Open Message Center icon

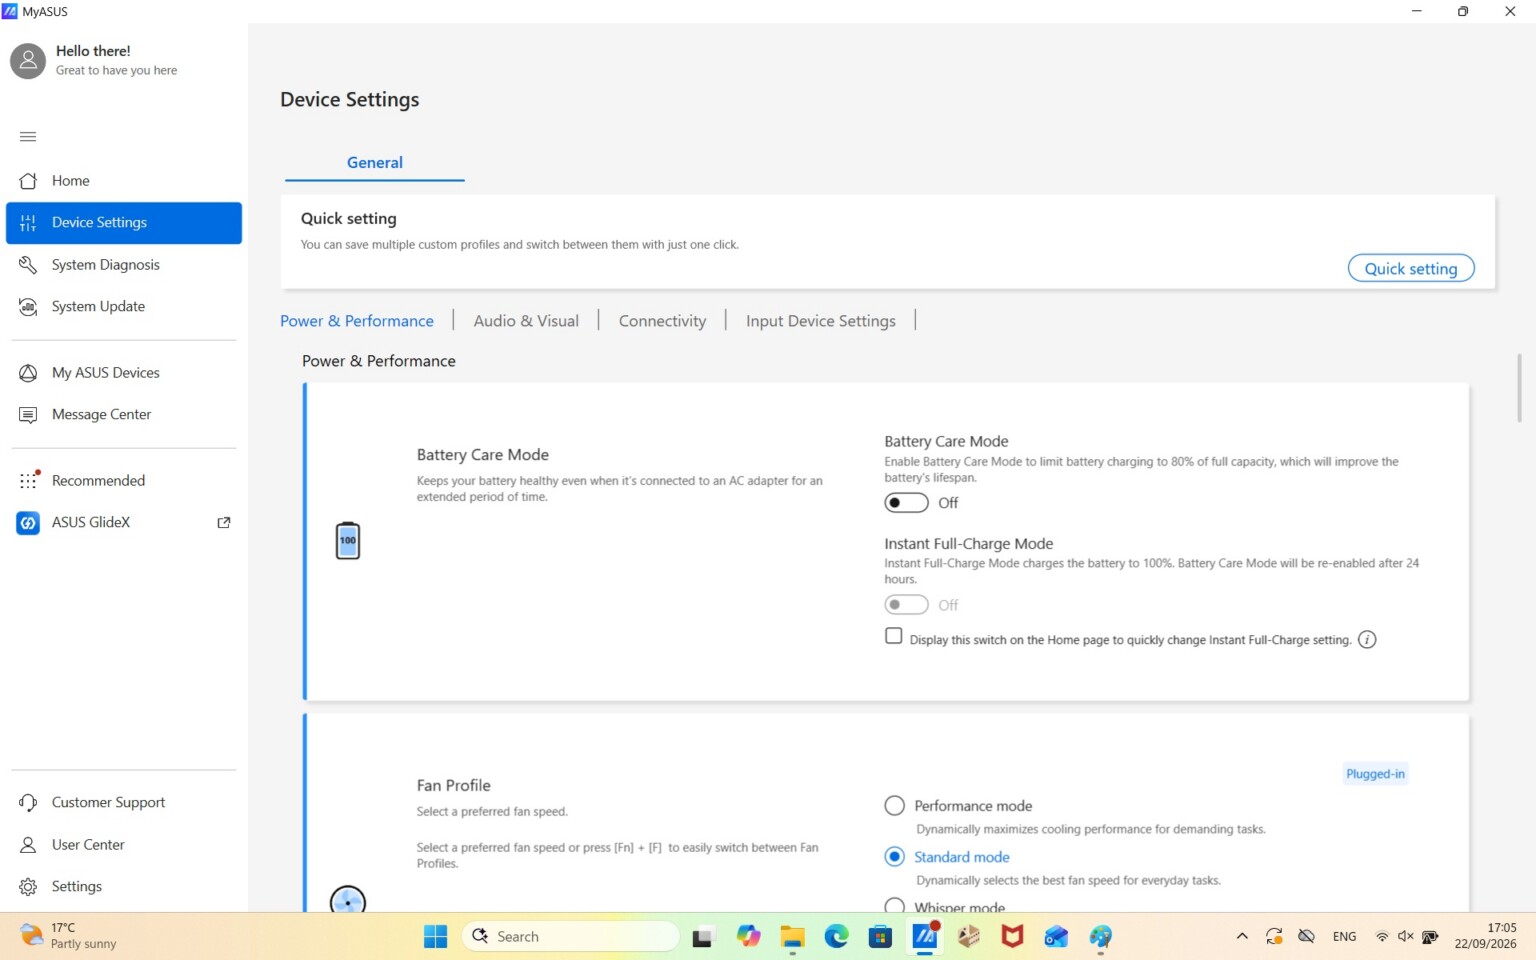[28, 415]
